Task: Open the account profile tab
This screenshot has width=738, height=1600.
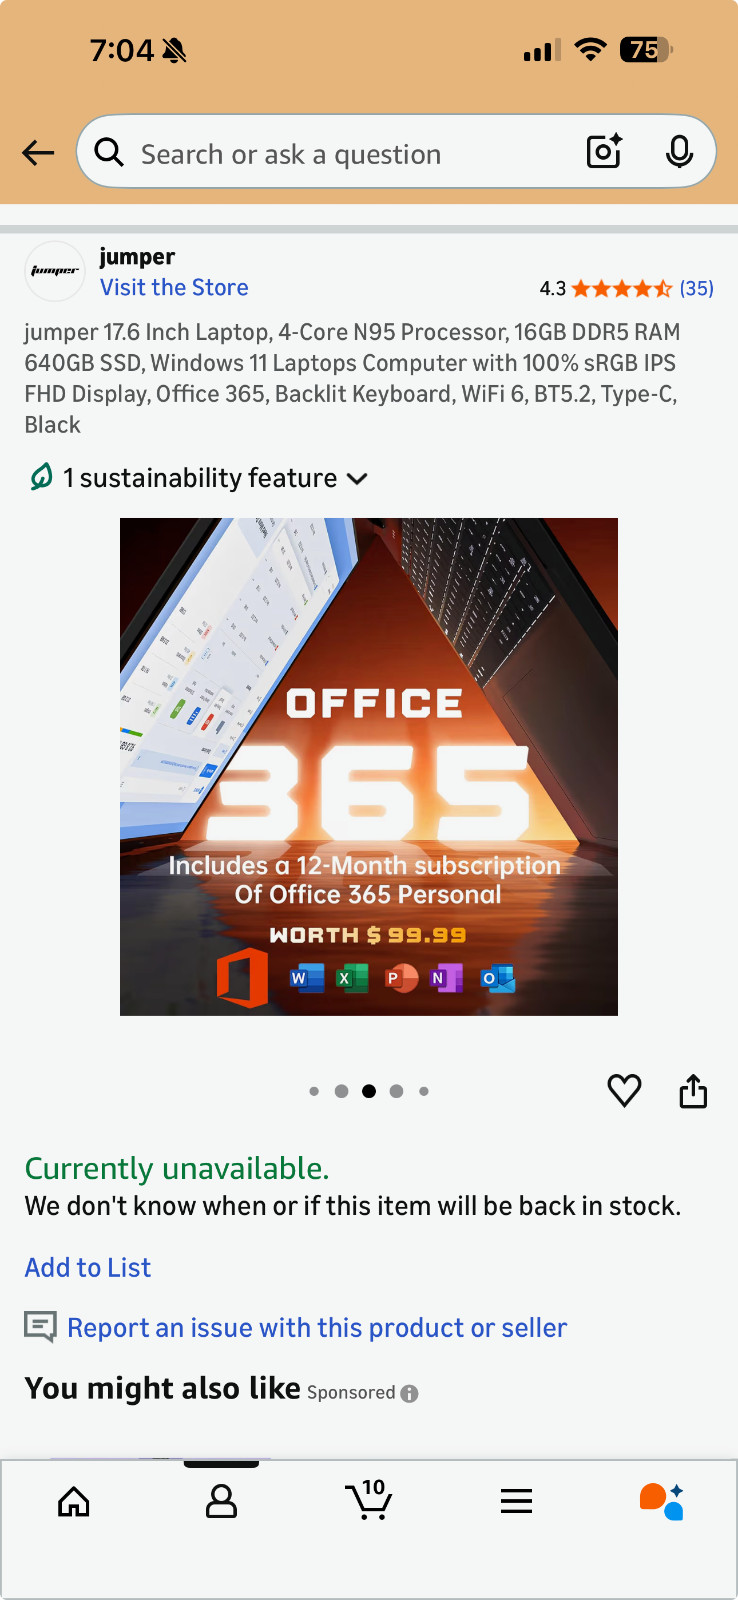Action: [x=221, y=1501]
